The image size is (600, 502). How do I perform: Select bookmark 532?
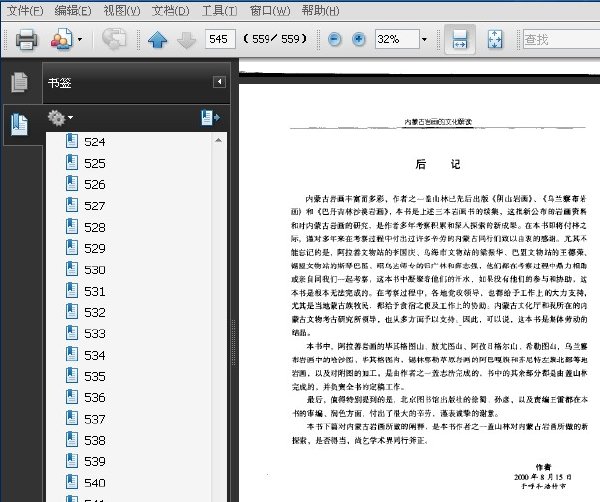[95, 312]
